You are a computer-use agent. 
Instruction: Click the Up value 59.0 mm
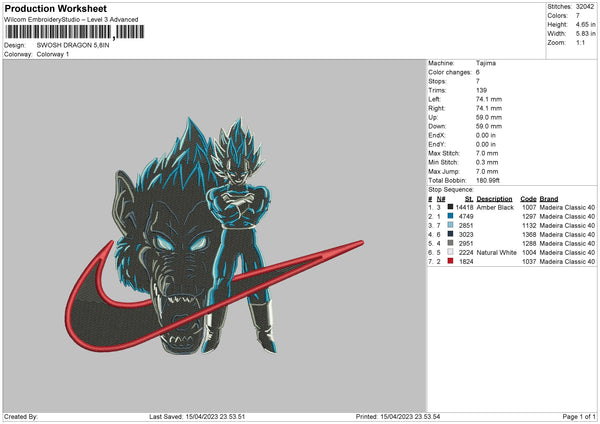(x=489, y=117)
